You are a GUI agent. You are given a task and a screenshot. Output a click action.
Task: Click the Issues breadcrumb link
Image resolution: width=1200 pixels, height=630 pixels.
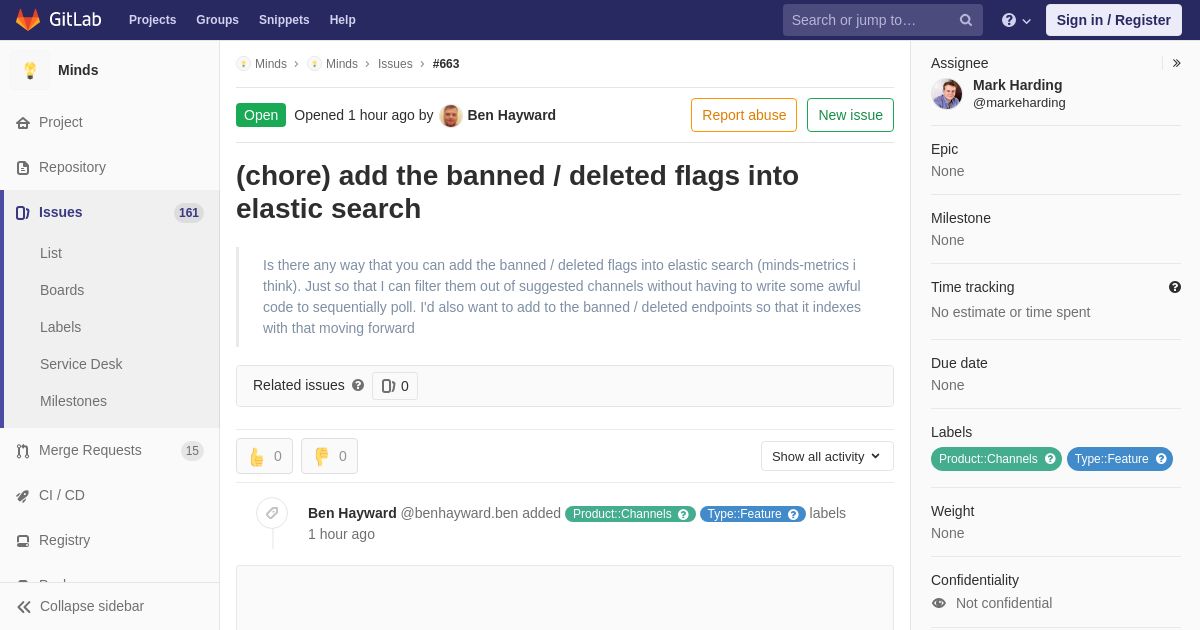coord(395,64)
